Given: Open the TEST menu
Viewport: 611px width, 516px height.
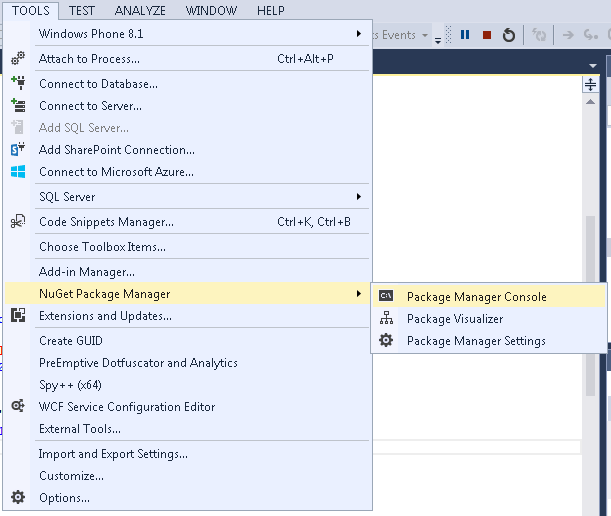Looking at the screenshot, I should 81,11.
